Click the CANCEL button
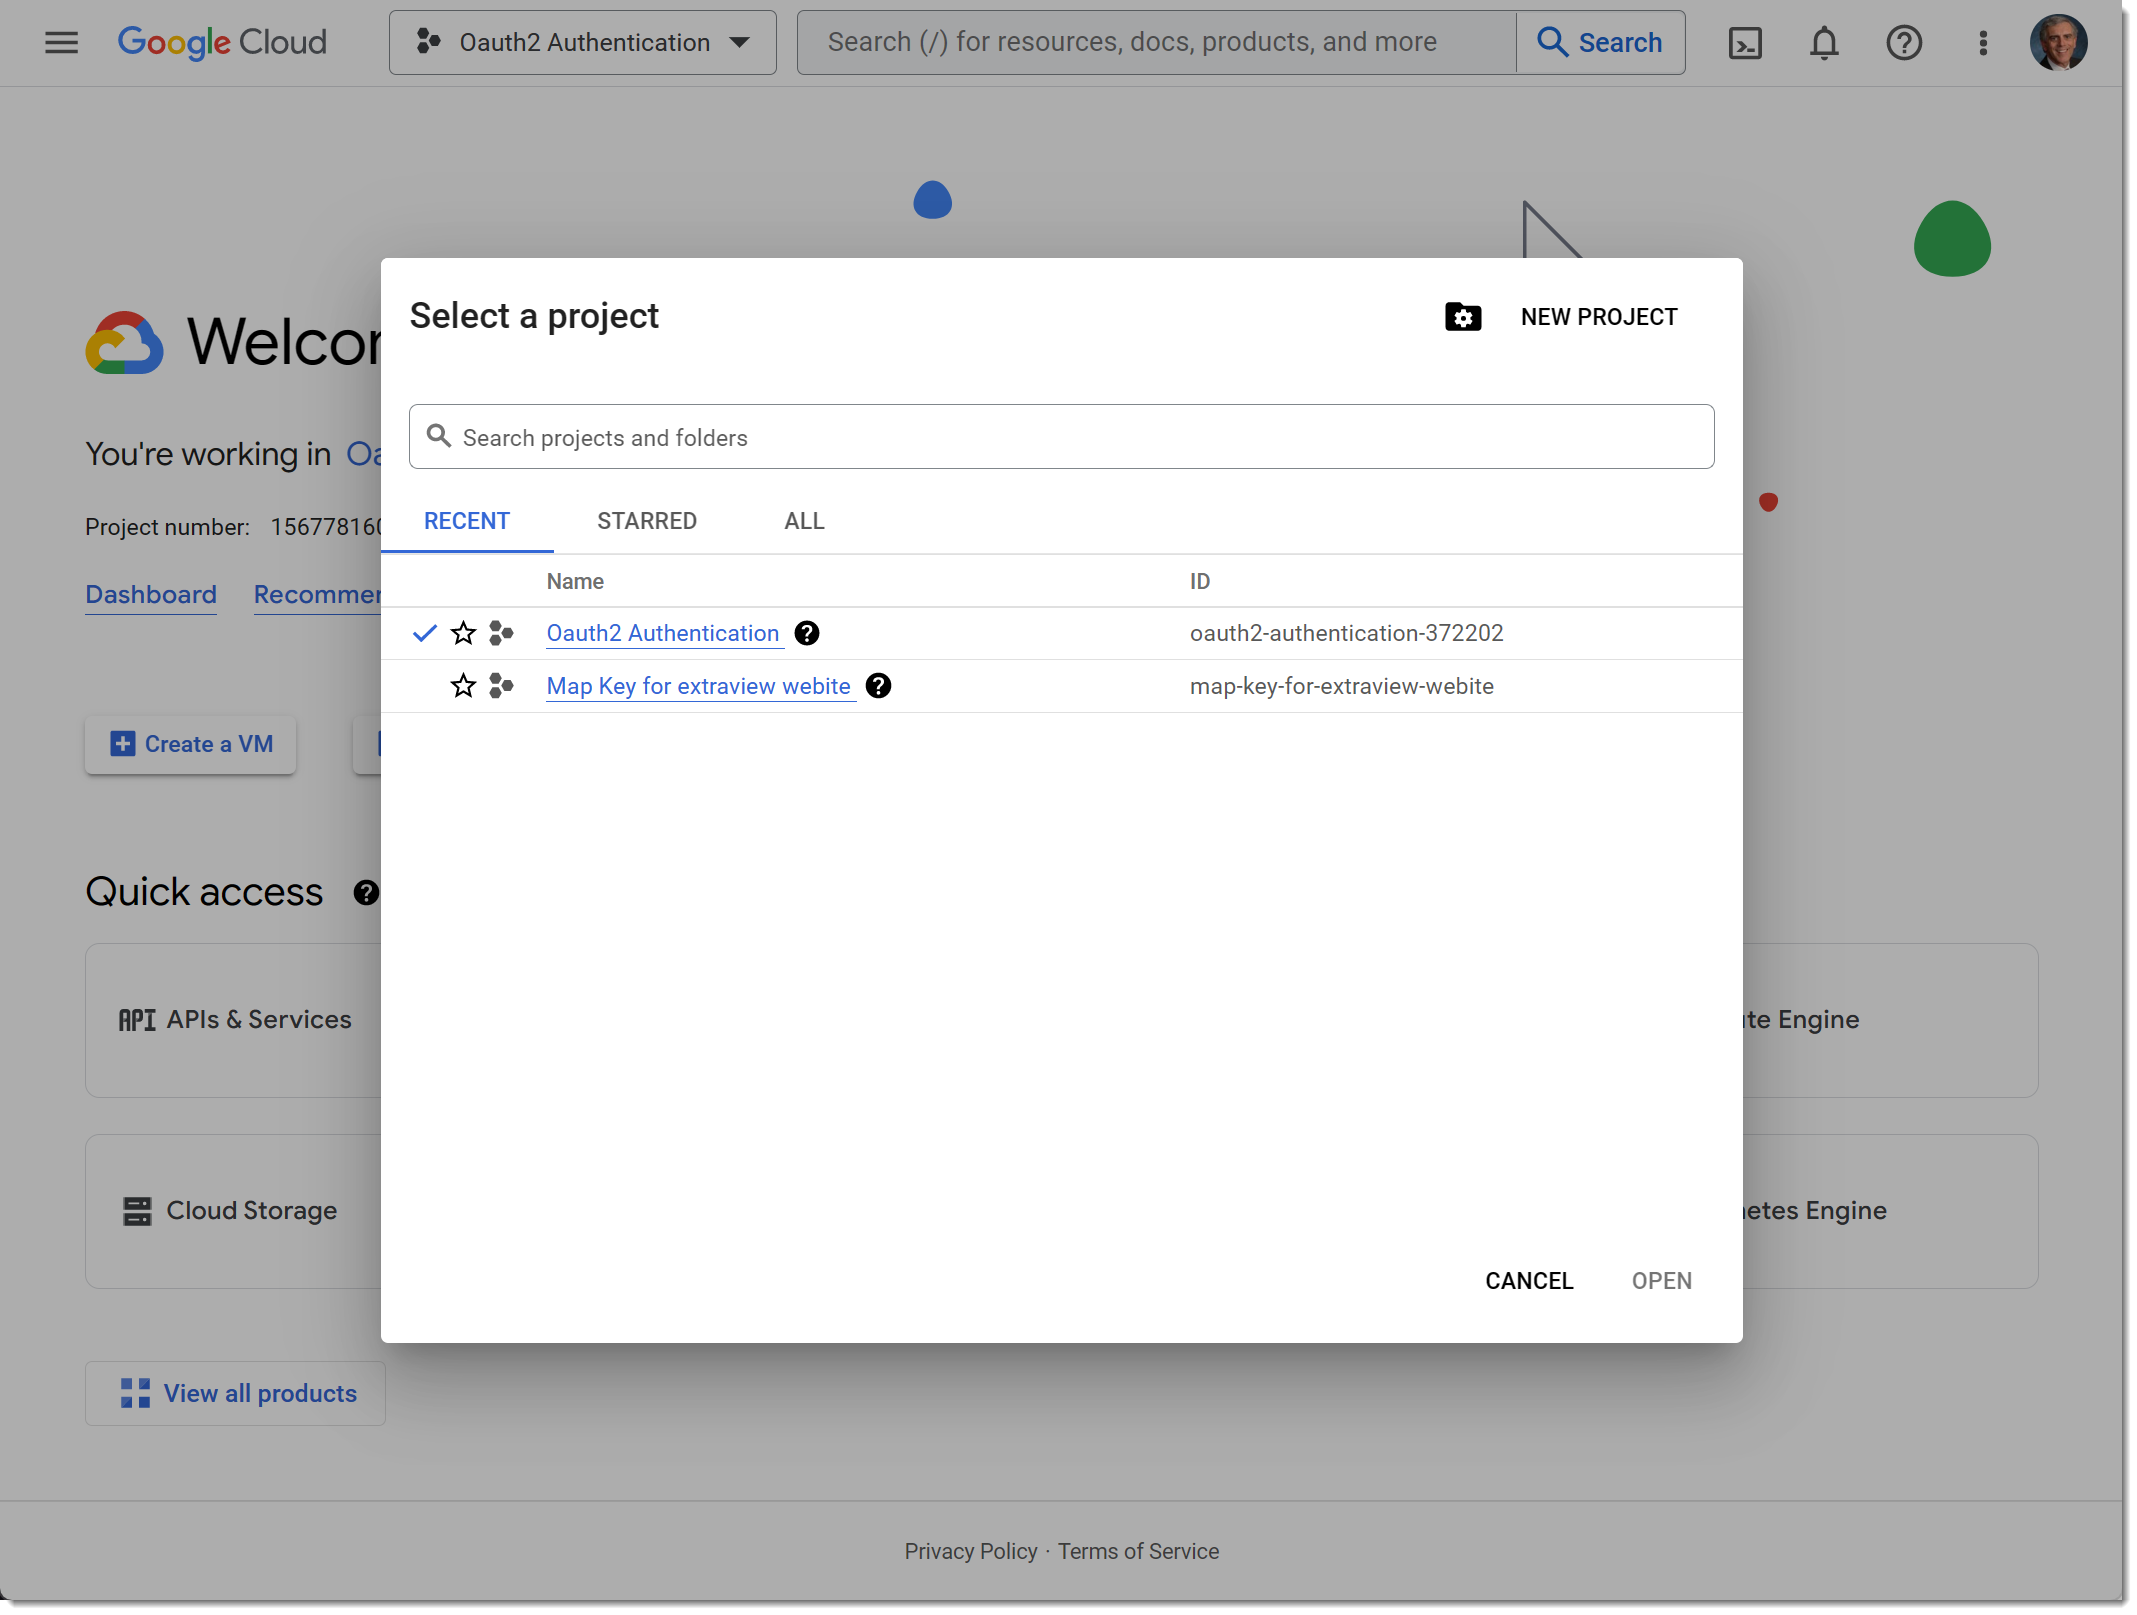2137x1615 pixels. (1529, 1281)
